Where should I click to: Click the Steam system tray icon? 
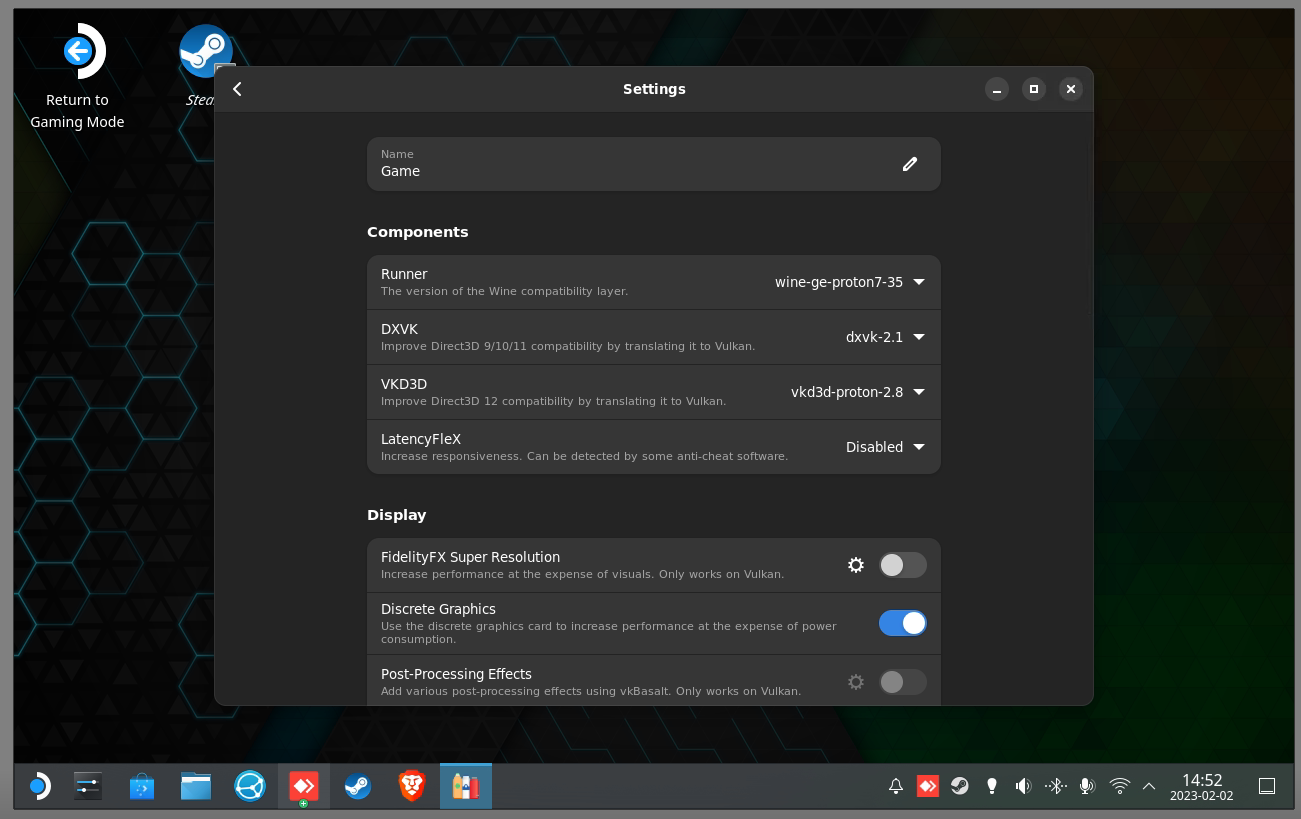[959, 786]
